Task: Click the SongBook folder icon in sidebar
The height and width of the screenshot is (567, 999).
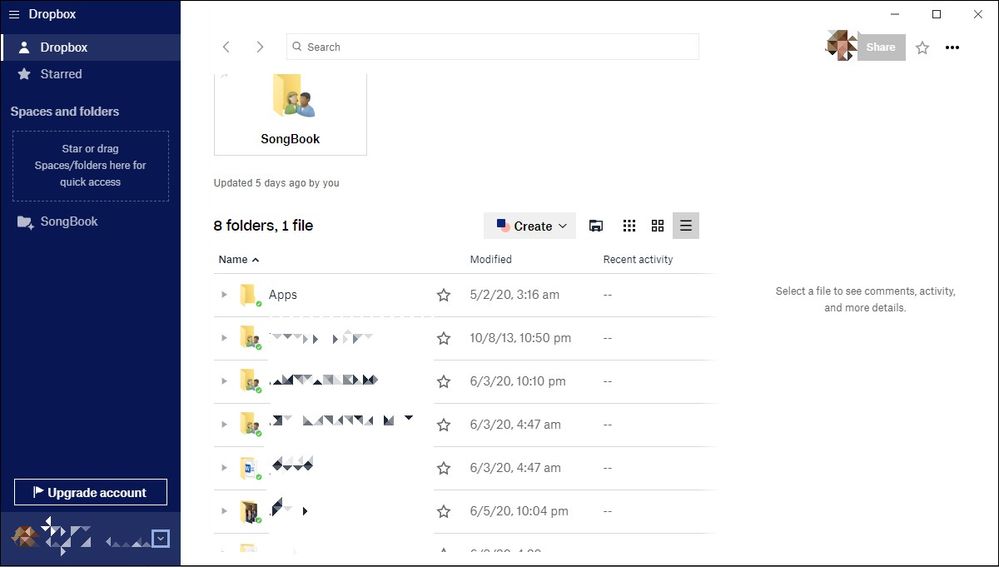Action: tap(25, 222)
